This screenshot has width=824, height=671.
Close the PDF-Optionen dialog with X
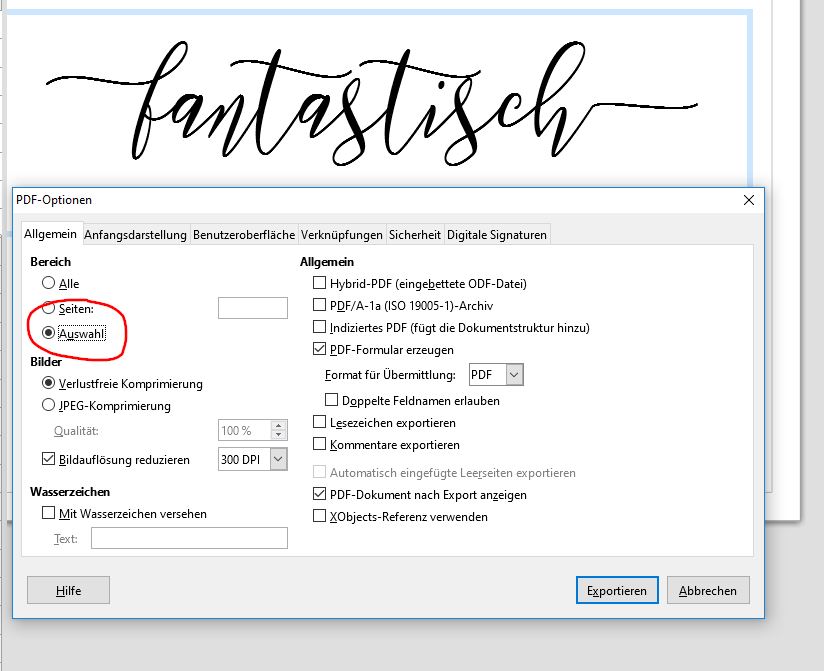click(749, 200)
